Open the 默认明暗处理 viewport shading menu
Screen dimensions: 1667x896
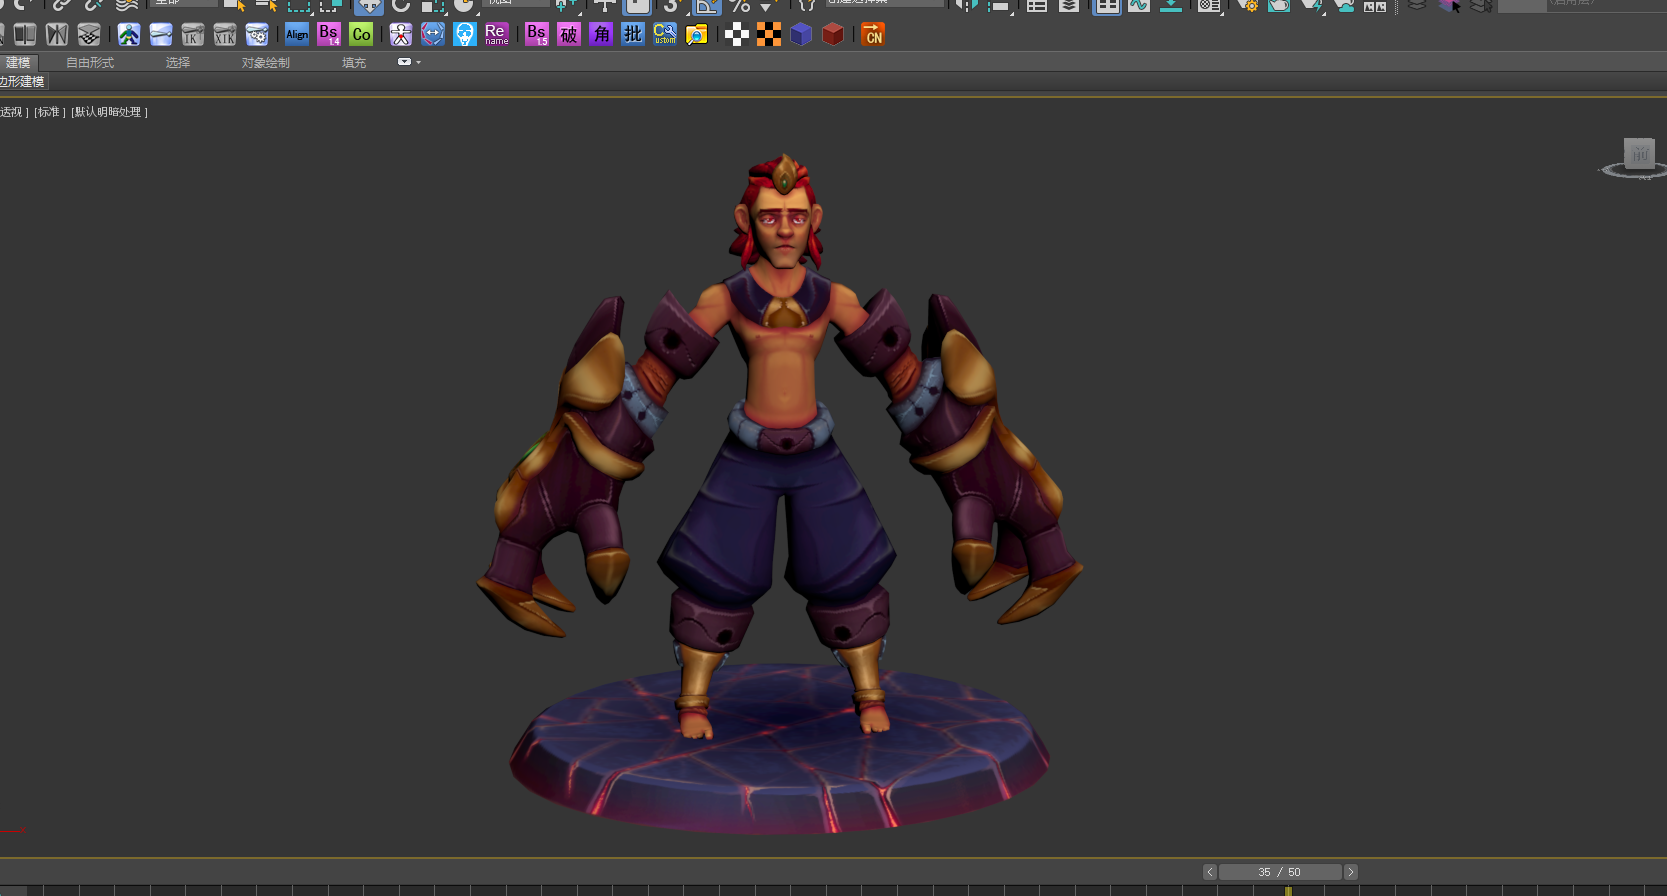point(109,112)
